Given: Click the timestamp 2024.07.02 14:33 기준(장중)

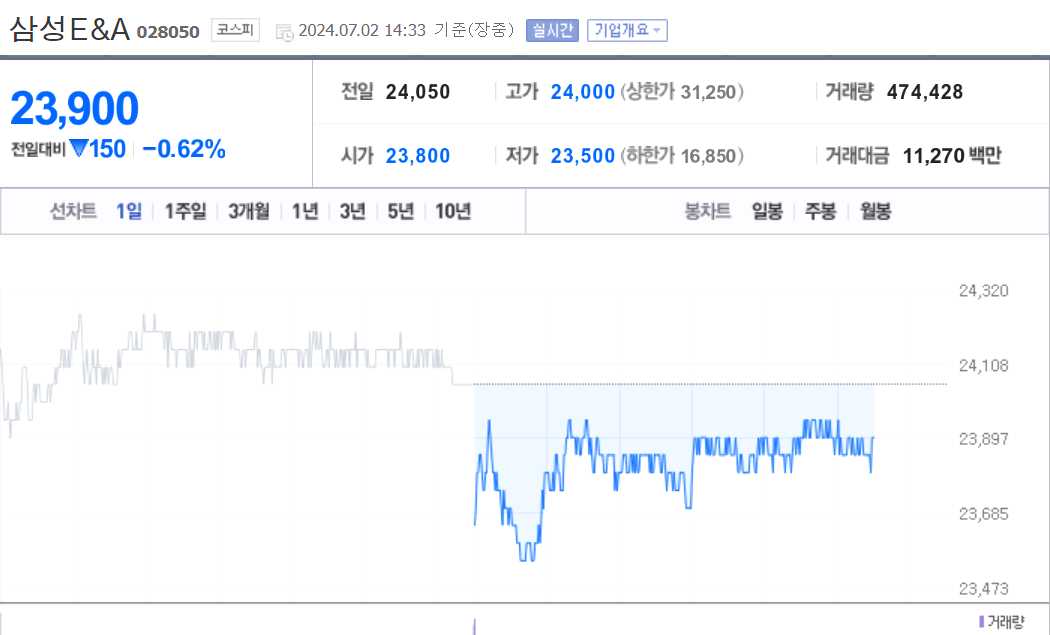Looking at the screenshot, I should click(406, 30).
